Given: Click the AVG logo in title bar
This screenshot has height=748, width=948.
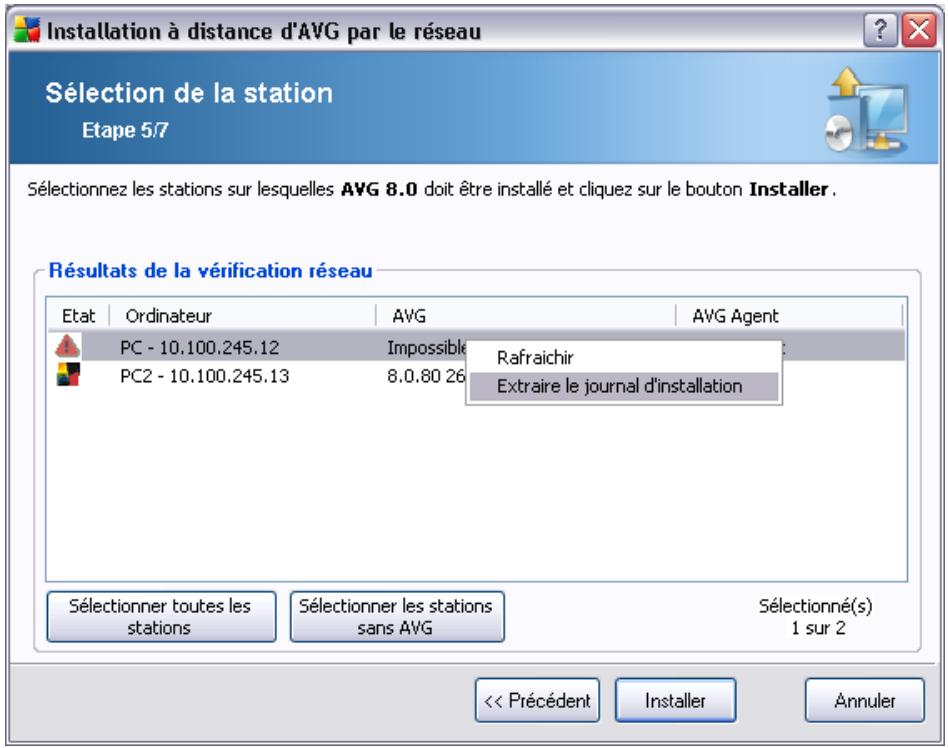Looking at the screenshot, I should 27,30.
